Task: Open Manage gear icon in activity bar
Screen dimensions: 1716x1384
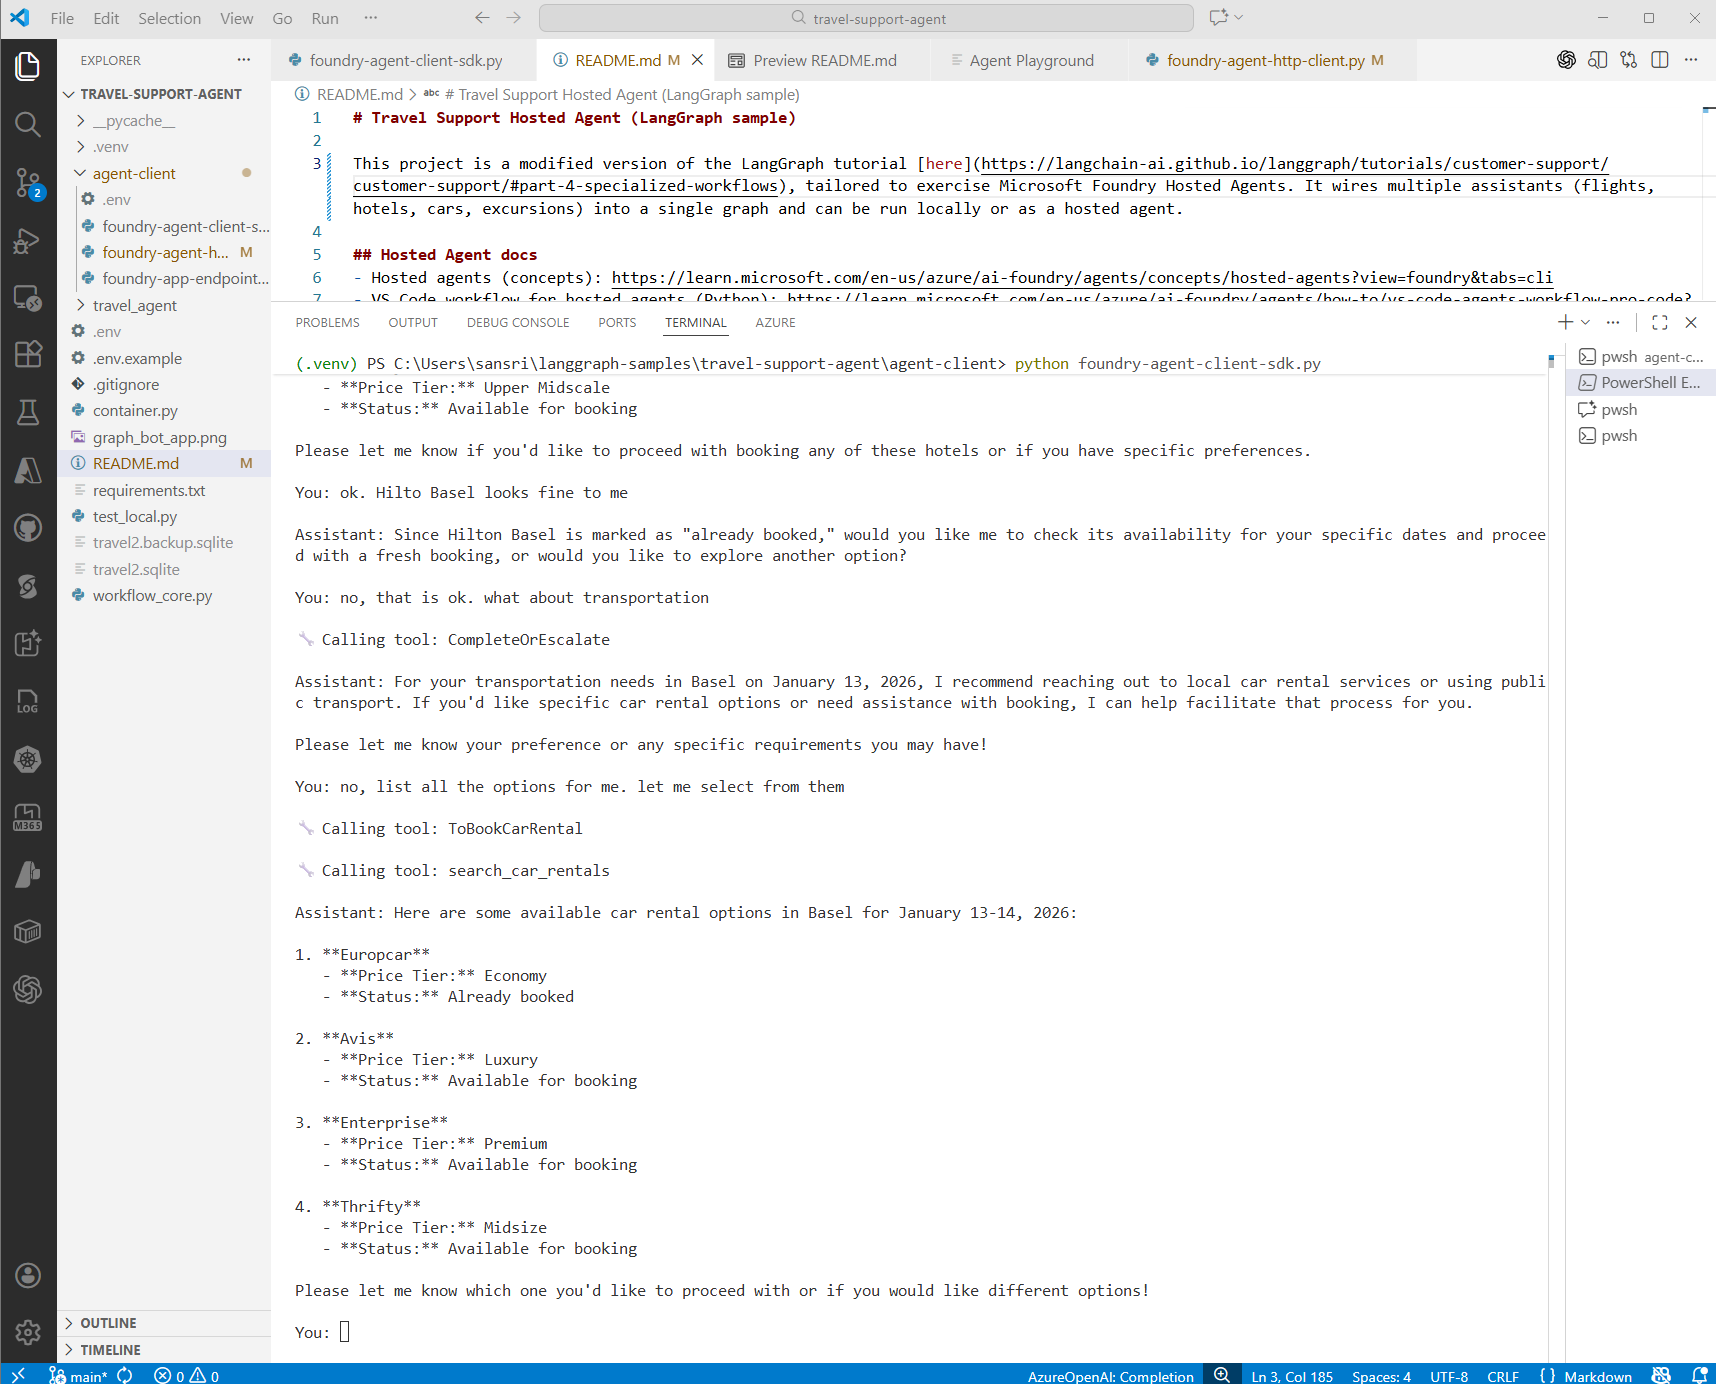Action: pos(28,1332)
